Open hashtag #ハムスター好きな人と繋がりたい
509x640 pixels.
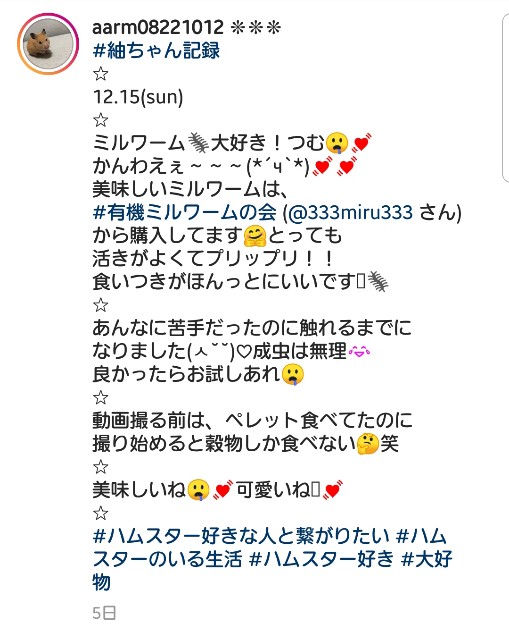(241, 536)
